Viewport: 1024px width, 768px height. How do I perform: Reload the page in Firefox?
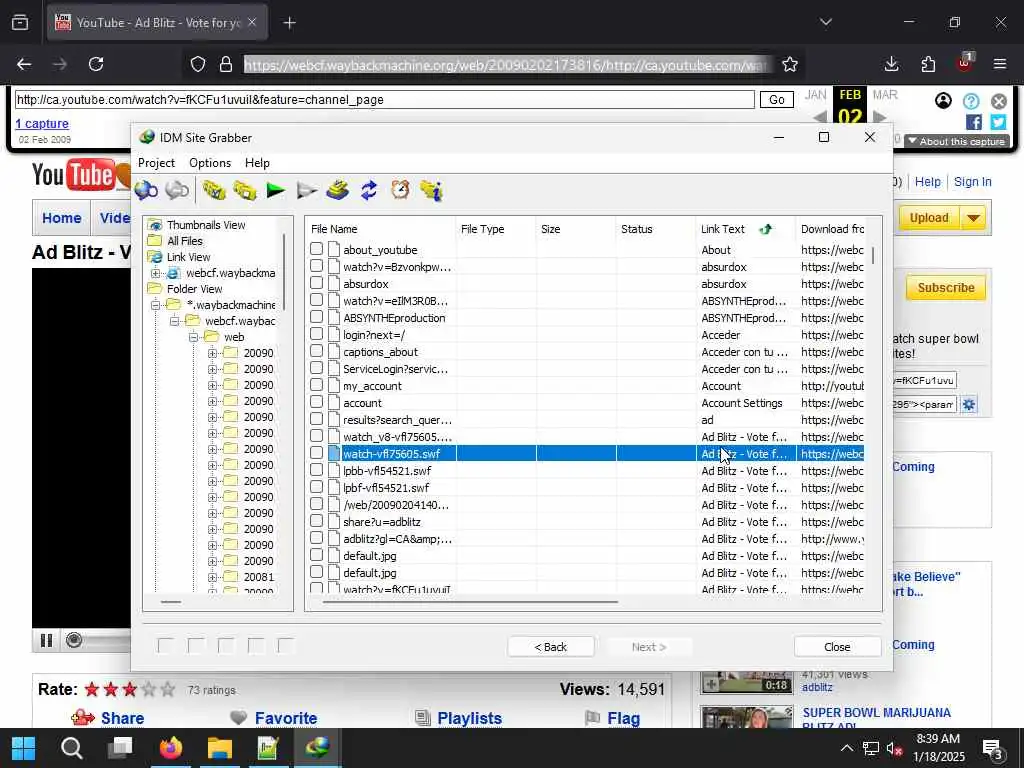pos(96,64)
